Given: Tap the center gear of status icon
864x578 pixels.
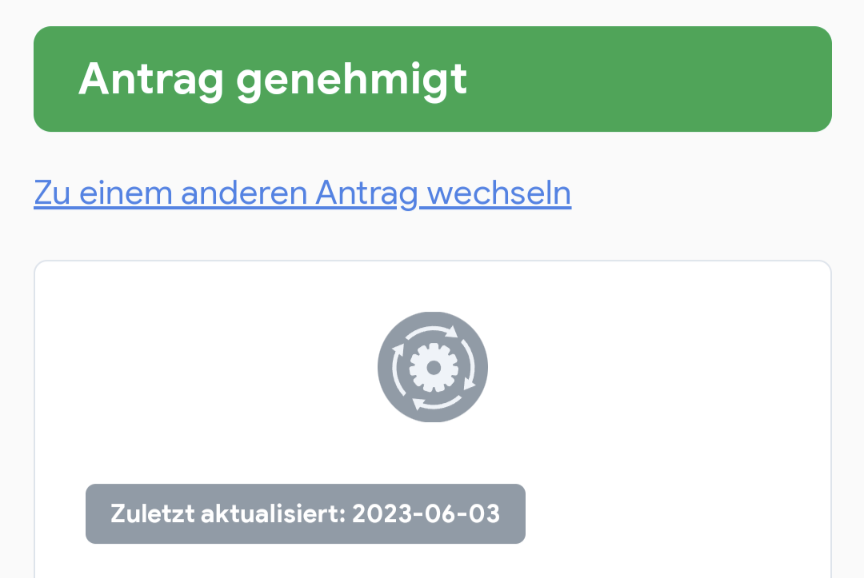Looking at the screenshot, I should [432, 367].
